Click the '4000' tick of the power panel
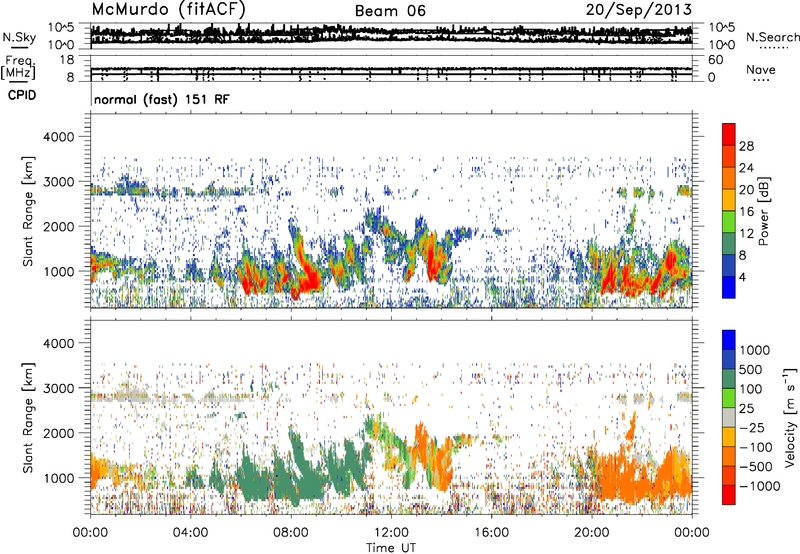 pos(58,137)
